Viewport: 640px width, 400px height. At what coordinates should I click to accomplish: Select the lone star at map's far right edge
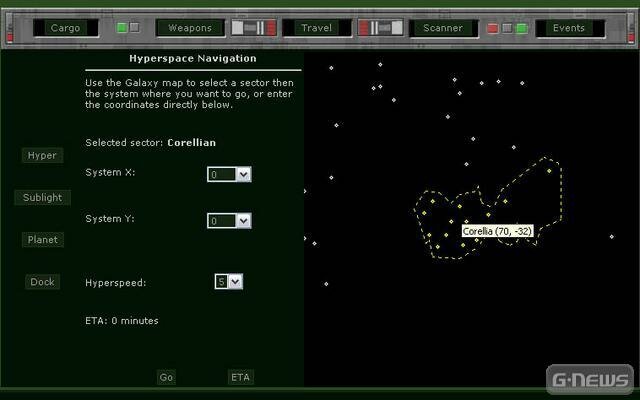[x=611, y=237]
